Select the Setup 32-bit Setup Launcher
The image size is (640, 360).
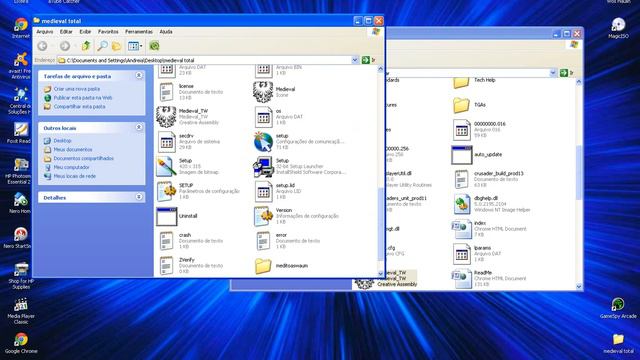(299, 167)
